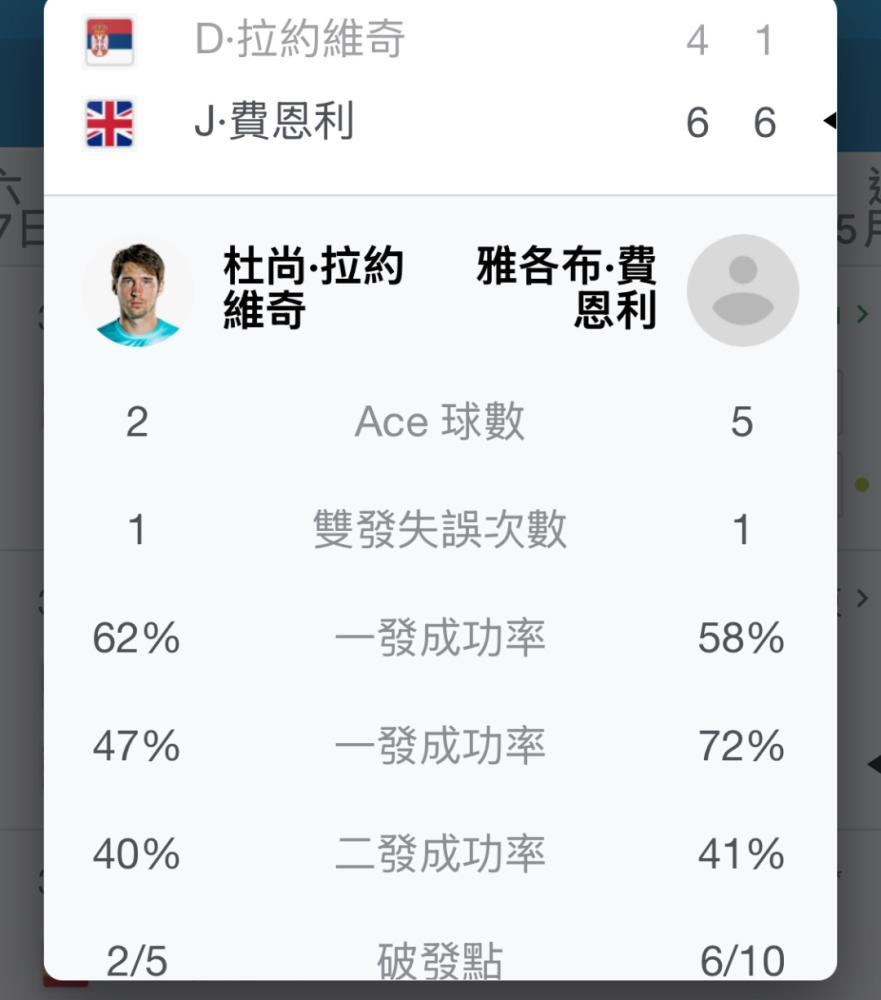
Task: Click the 雙發失誤次數 stat row
Action: pos(440,529)
